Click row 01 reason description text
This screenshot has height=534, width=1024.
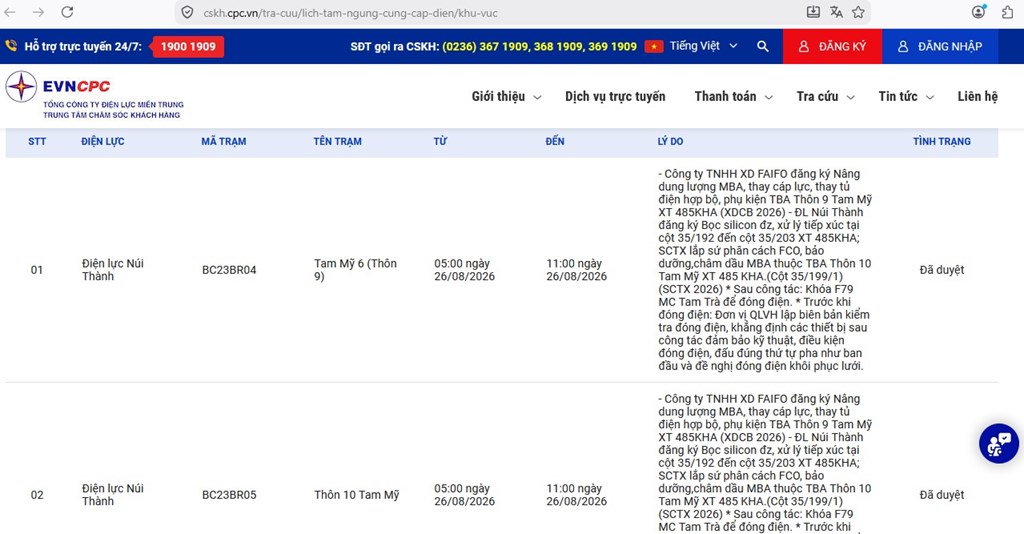(765, 270)
